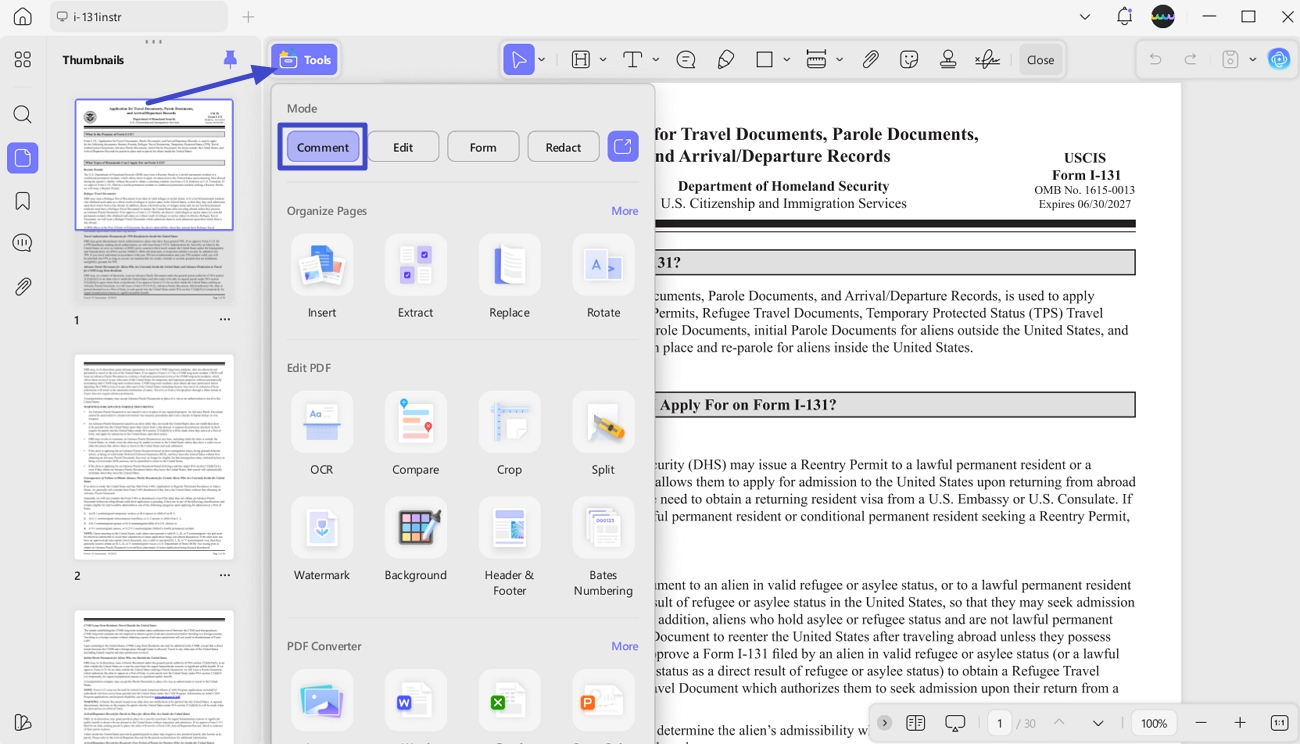Launch the OCR tool
Image resolution: width=1300 pixels, height=744 pixels.
click(322, 434)
